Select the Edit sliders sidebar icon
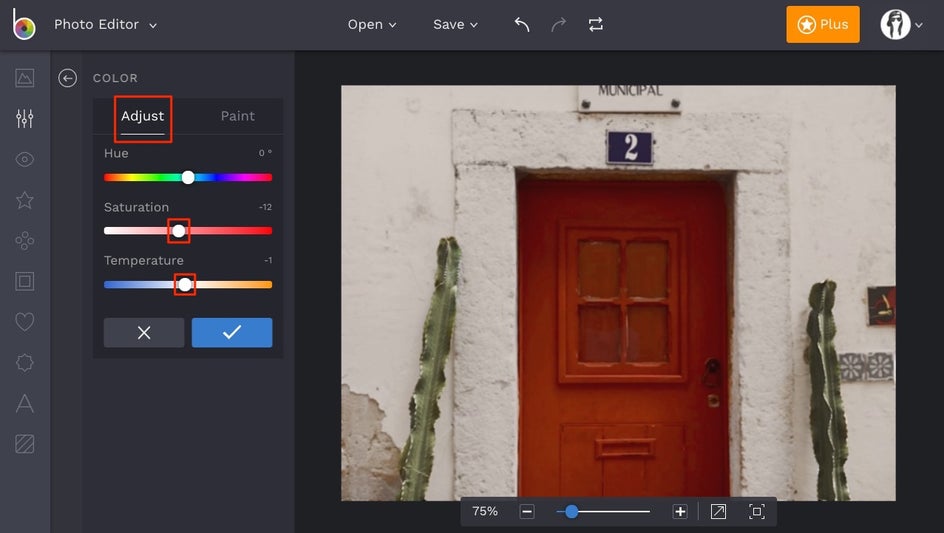The width and height of the screenshot is (944, 533). point(25,119)
